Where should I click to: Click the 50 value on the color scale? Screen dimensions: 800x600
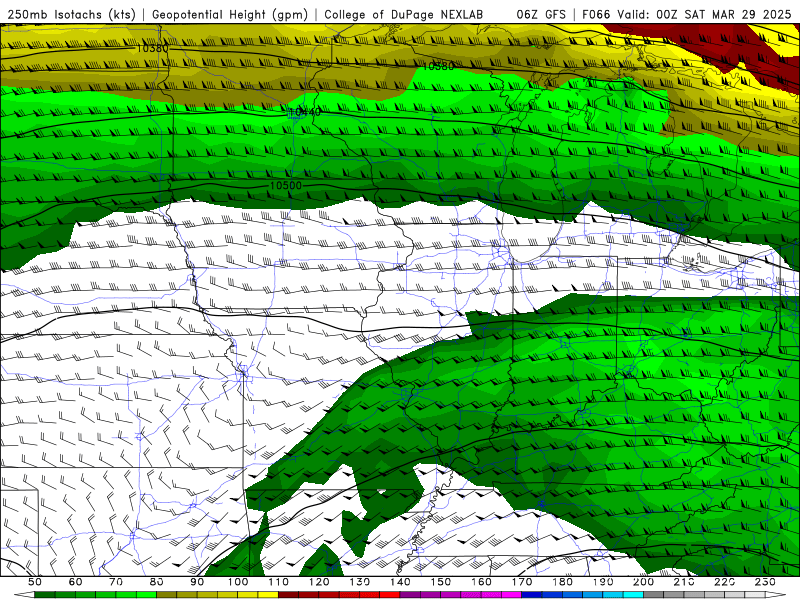[35, 582]
